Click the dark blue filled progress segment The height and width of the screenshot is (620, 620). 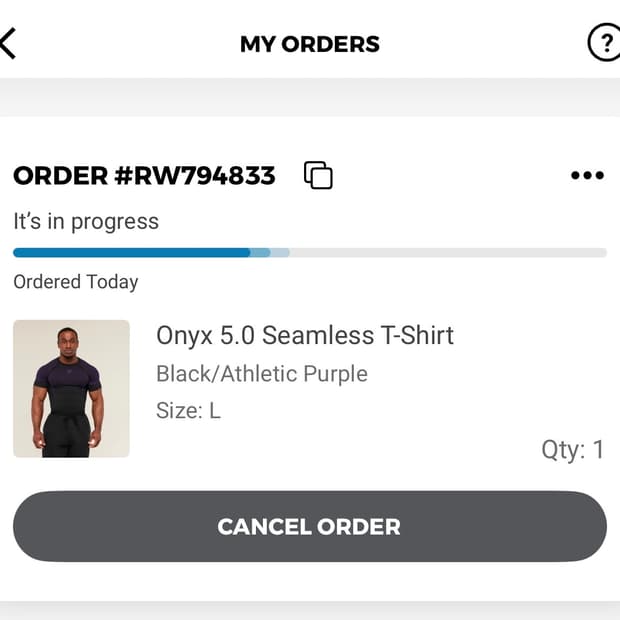click(x=131, y=253)
